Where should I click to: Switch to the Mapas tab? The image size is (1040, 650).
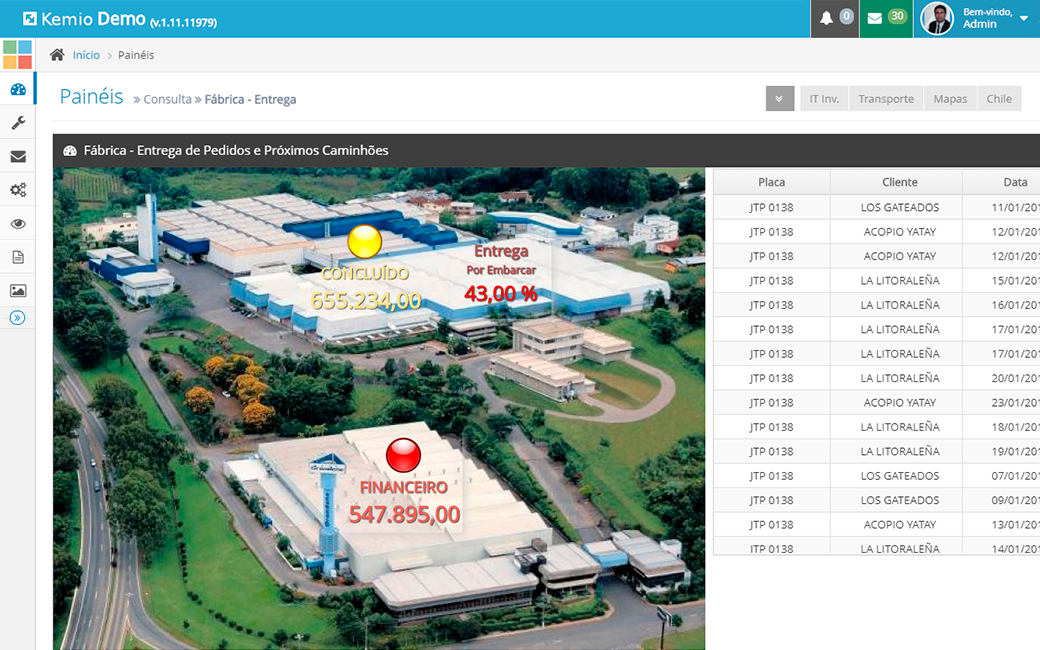pyautogui.click(x=950, y=99)
